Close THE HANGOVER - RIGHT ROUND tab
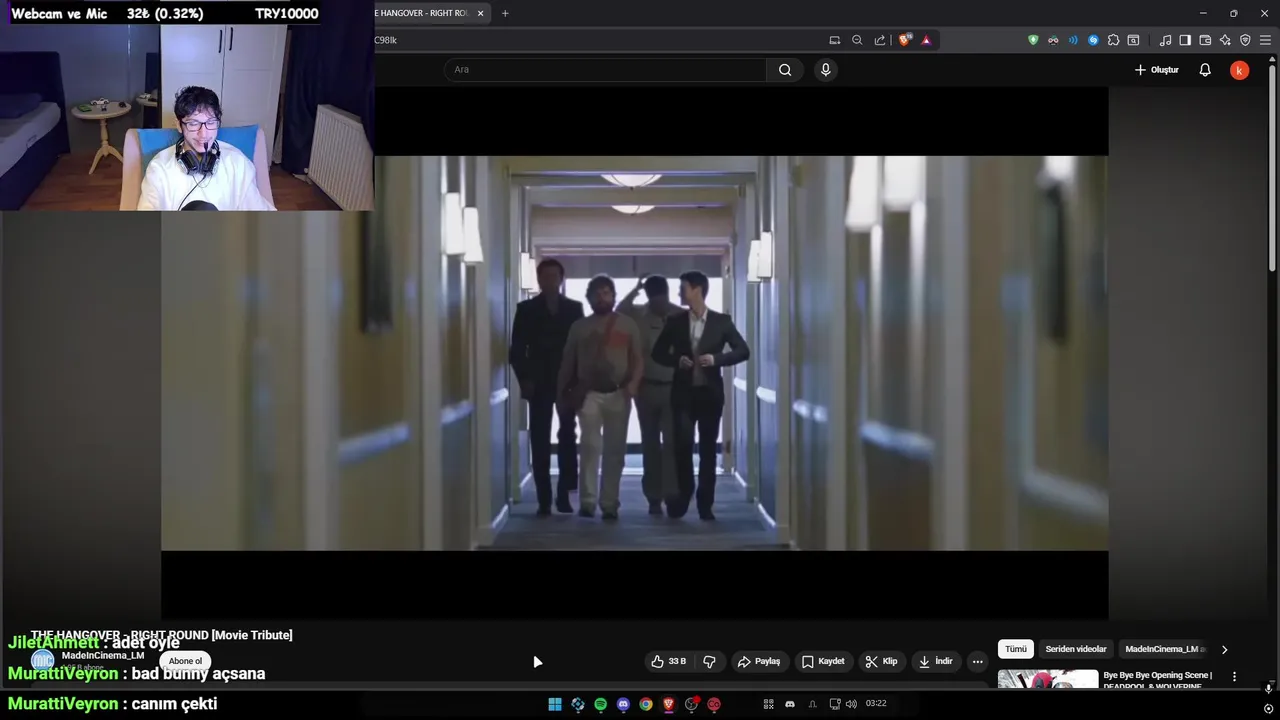 480,13
